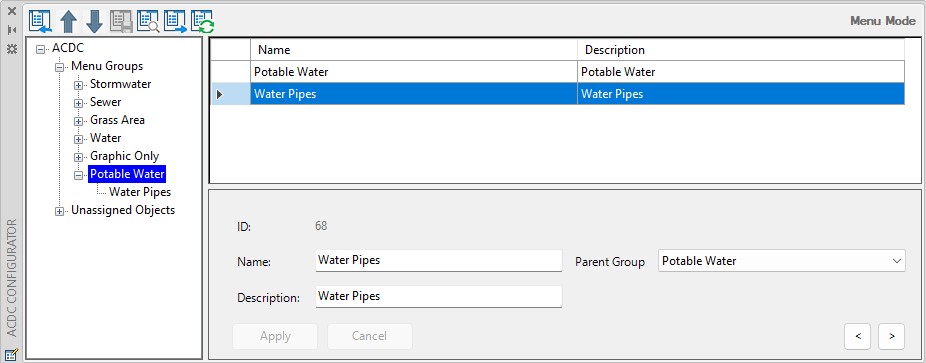The height and width of the screenshot is (363, 926).
Task: Click the import list icon with left arrow
Action: [x=40, y=22]
